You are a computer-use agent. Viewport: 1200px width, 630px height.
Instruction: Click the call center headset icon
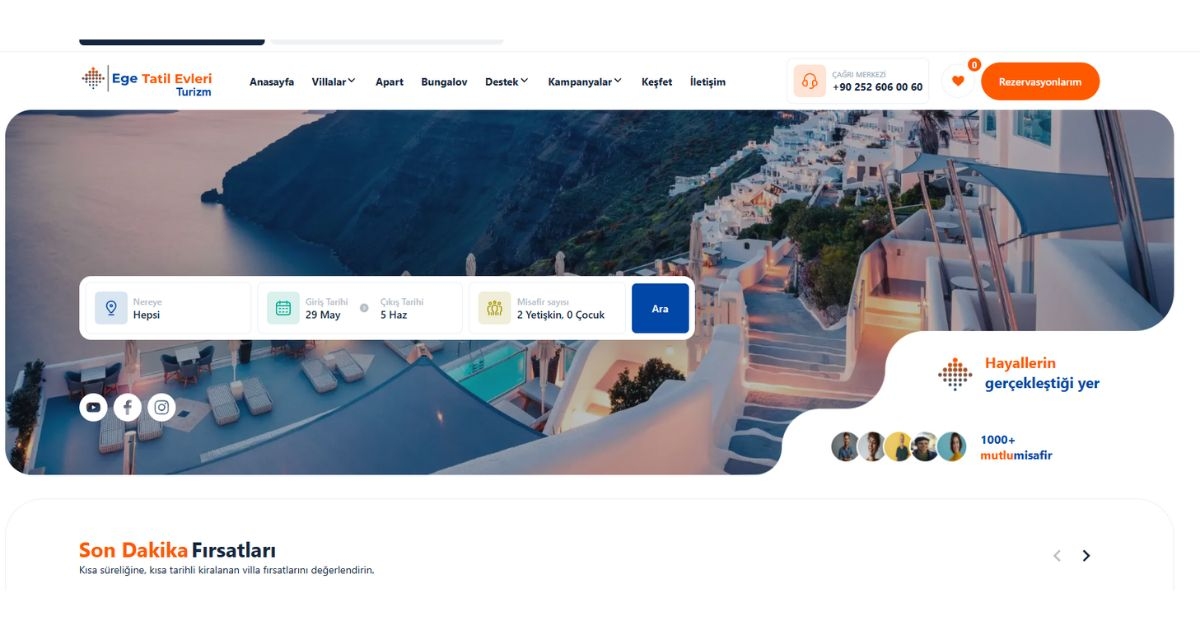pos(810,81)
